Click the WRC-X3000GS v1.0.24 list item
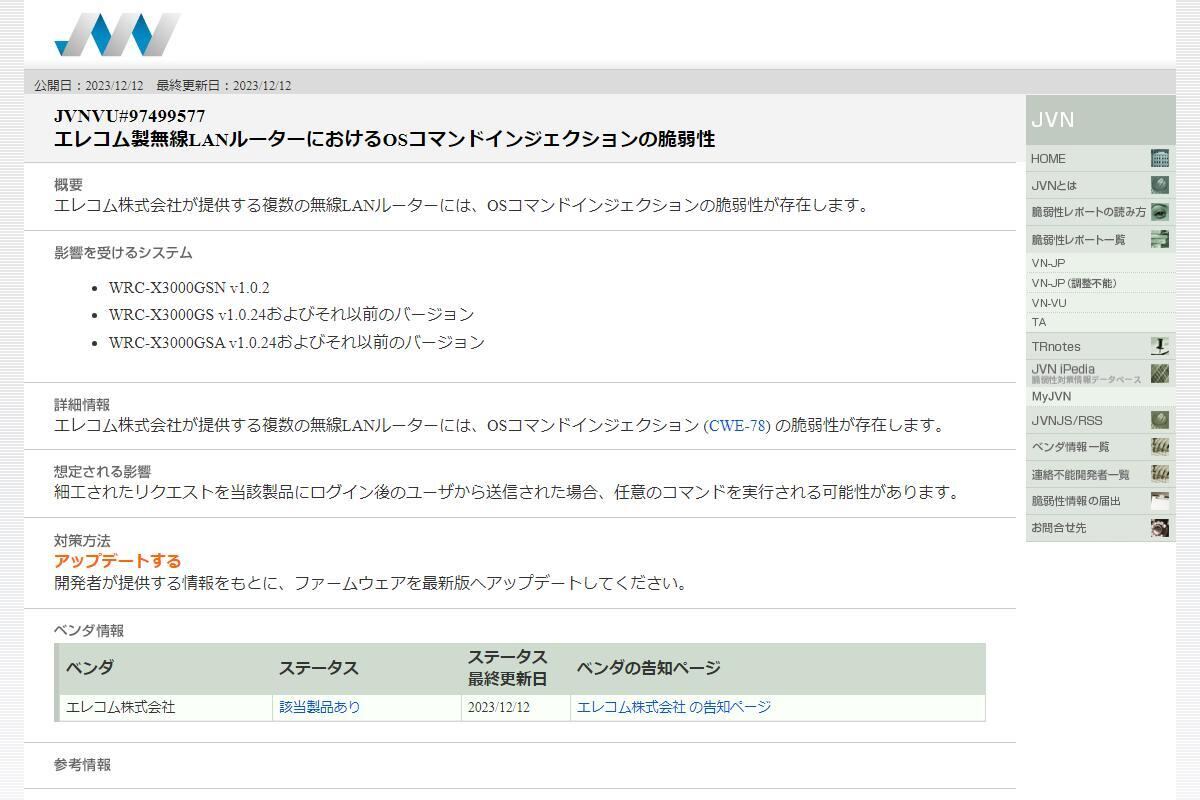The width and height of the screenshot is (1200, 800). coord(291,314)
